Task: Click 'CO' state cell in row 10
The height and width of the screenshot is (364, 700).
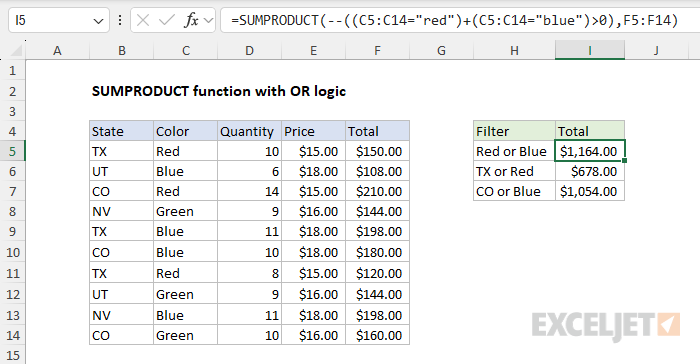Action: (x=121, y=252)
